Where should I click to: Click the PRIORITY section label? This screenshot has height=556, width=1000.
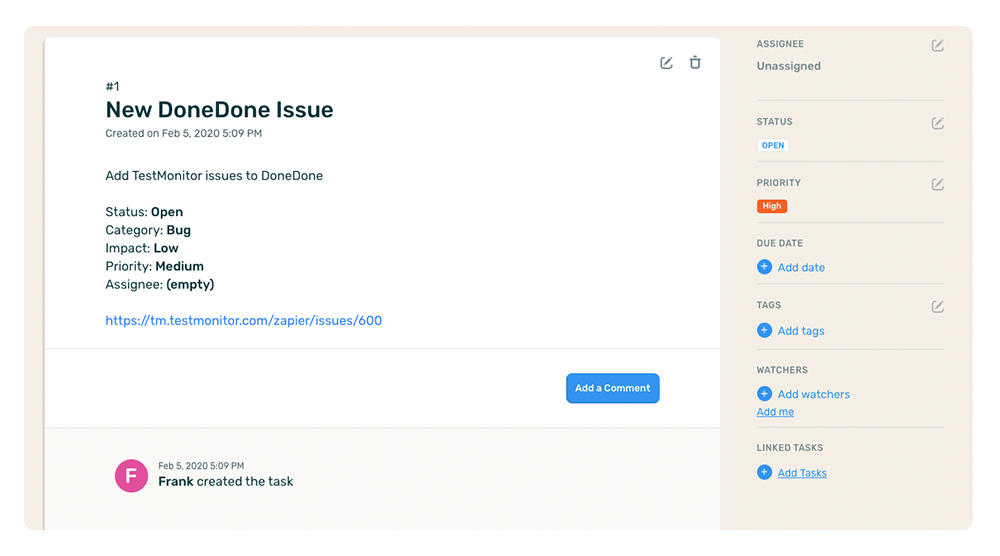tap(779, 183)
